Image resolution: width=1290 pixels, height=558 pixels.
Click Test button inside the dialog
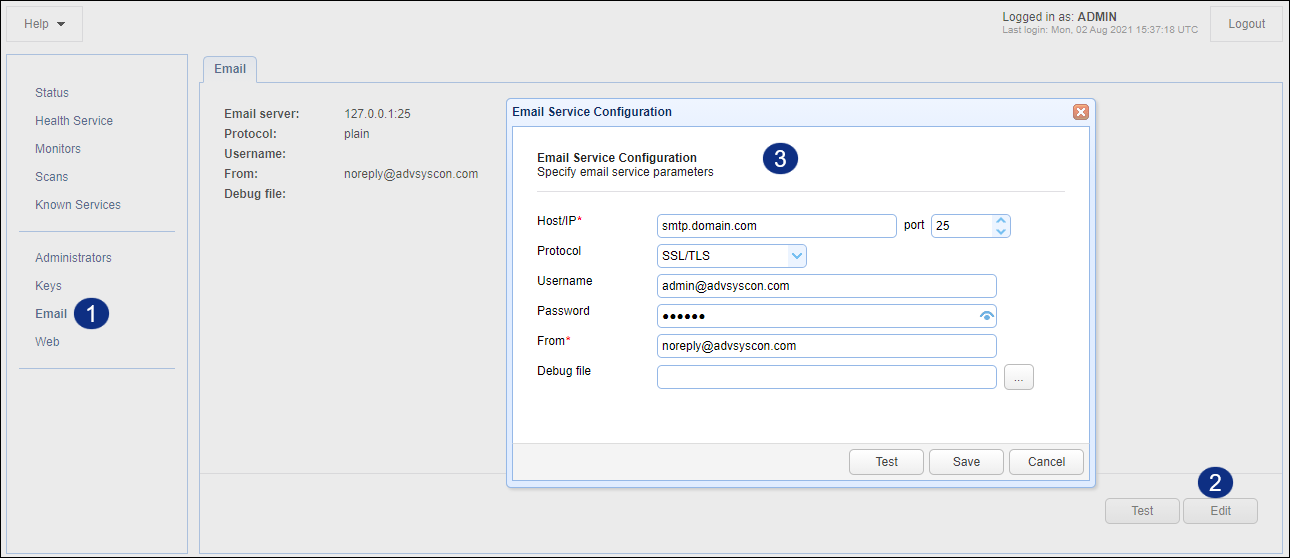coord(886,462)
